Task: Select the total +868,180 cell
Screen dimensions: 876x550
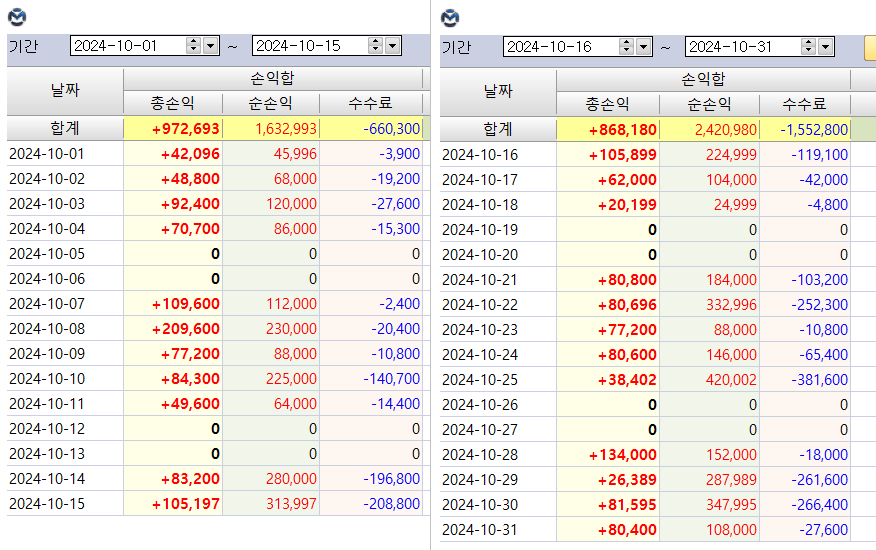Action: 608,130
